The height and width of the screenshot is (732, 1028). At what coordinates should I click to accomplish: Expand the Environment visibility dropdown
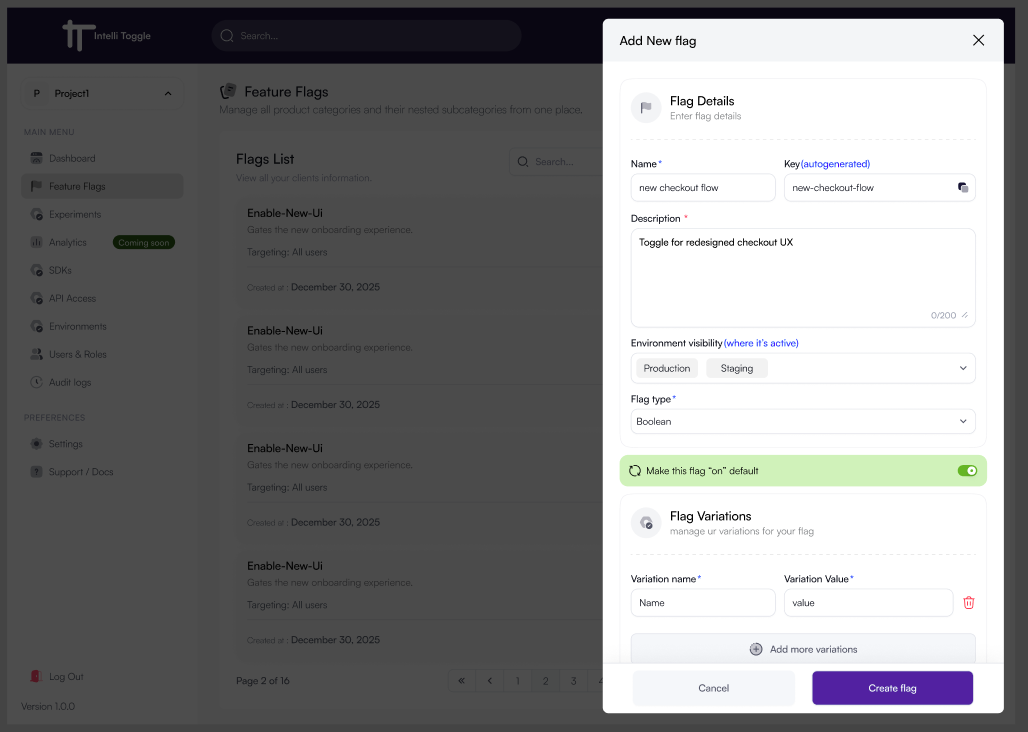963,368
